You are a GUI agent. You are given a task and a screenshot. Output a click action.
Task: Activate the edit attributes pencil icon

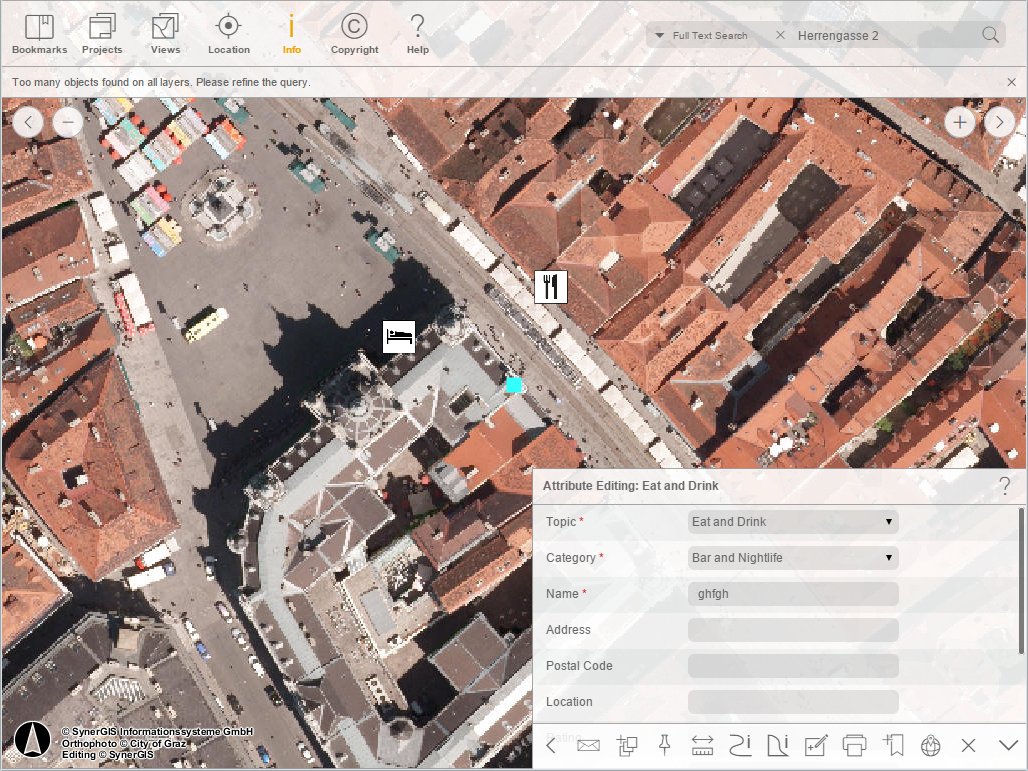[815, 745]
